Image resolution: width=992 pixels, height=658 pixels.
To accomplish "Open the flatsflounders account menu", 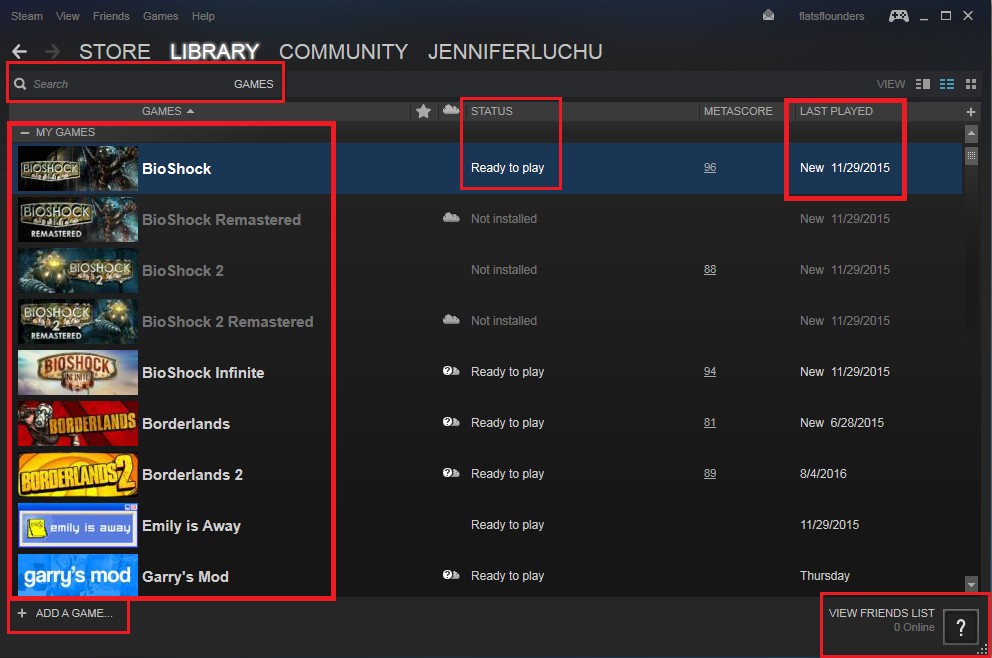I will pyautogui.click(x=831, y=16).
